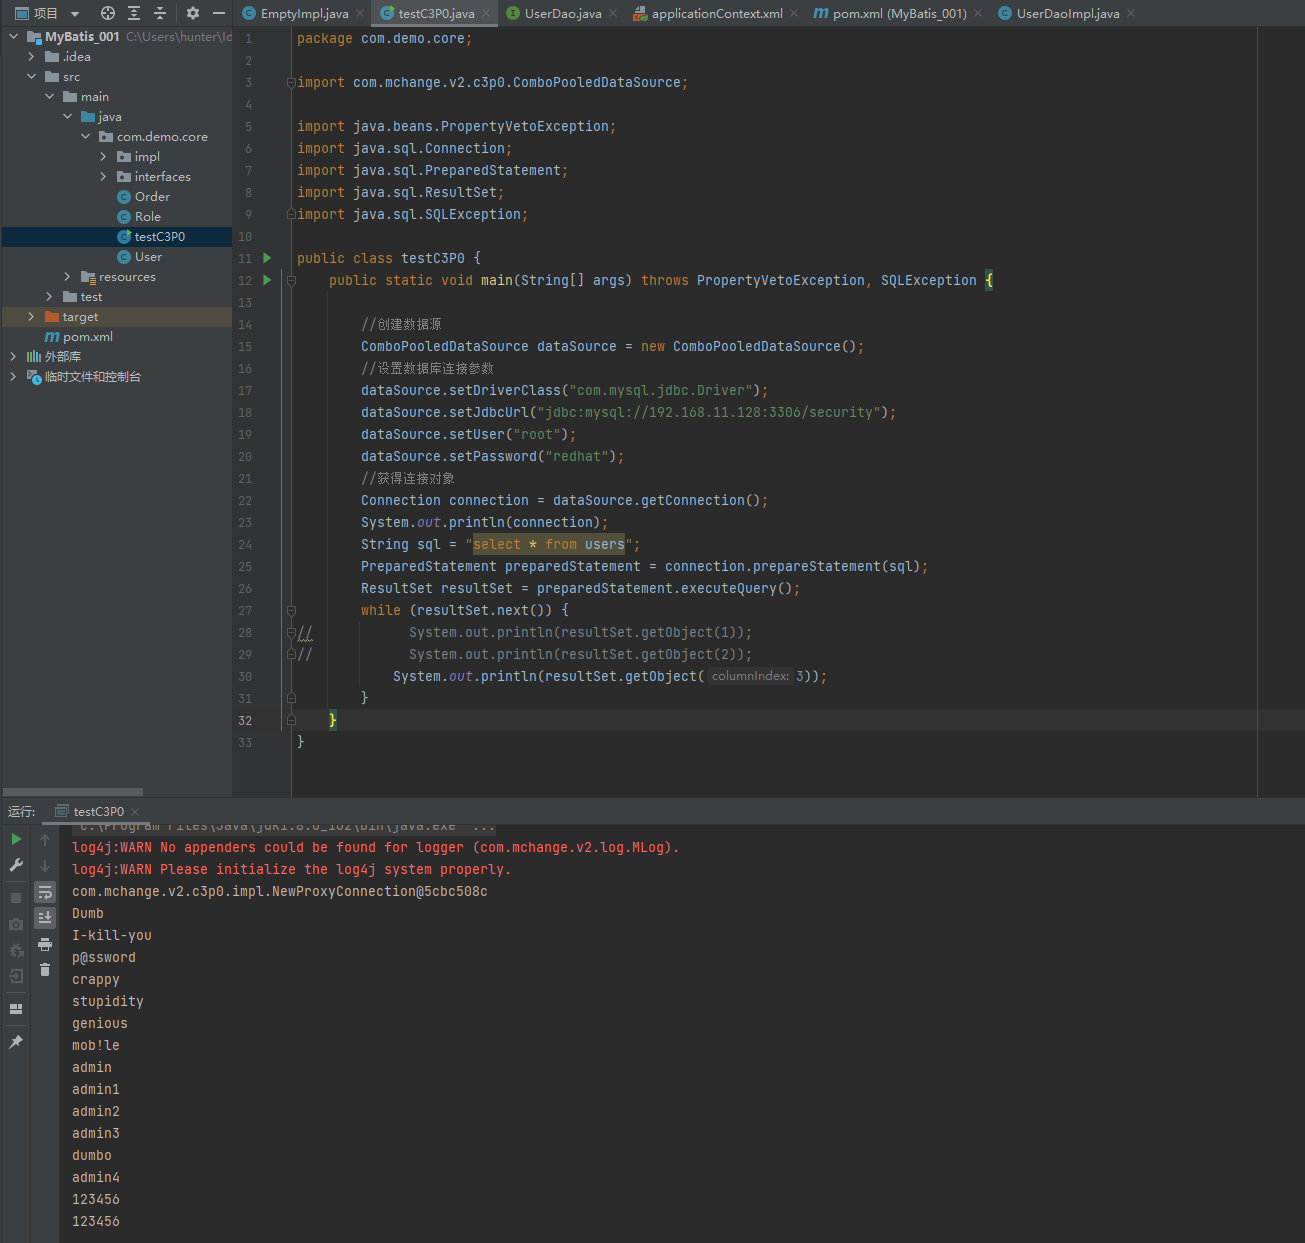Image resolution: width=1305 pixels, height=1243 pixels.
Task: Expand the impl package folder
Action: 104,157
